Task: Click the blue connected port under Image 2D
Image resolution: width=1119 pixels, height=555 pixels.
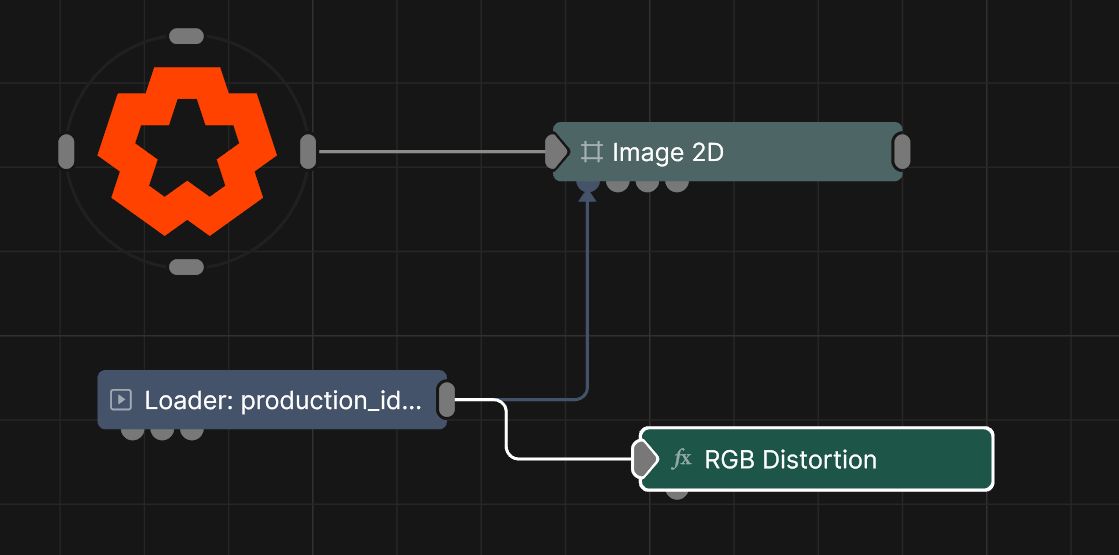Action: click(588, 184)
